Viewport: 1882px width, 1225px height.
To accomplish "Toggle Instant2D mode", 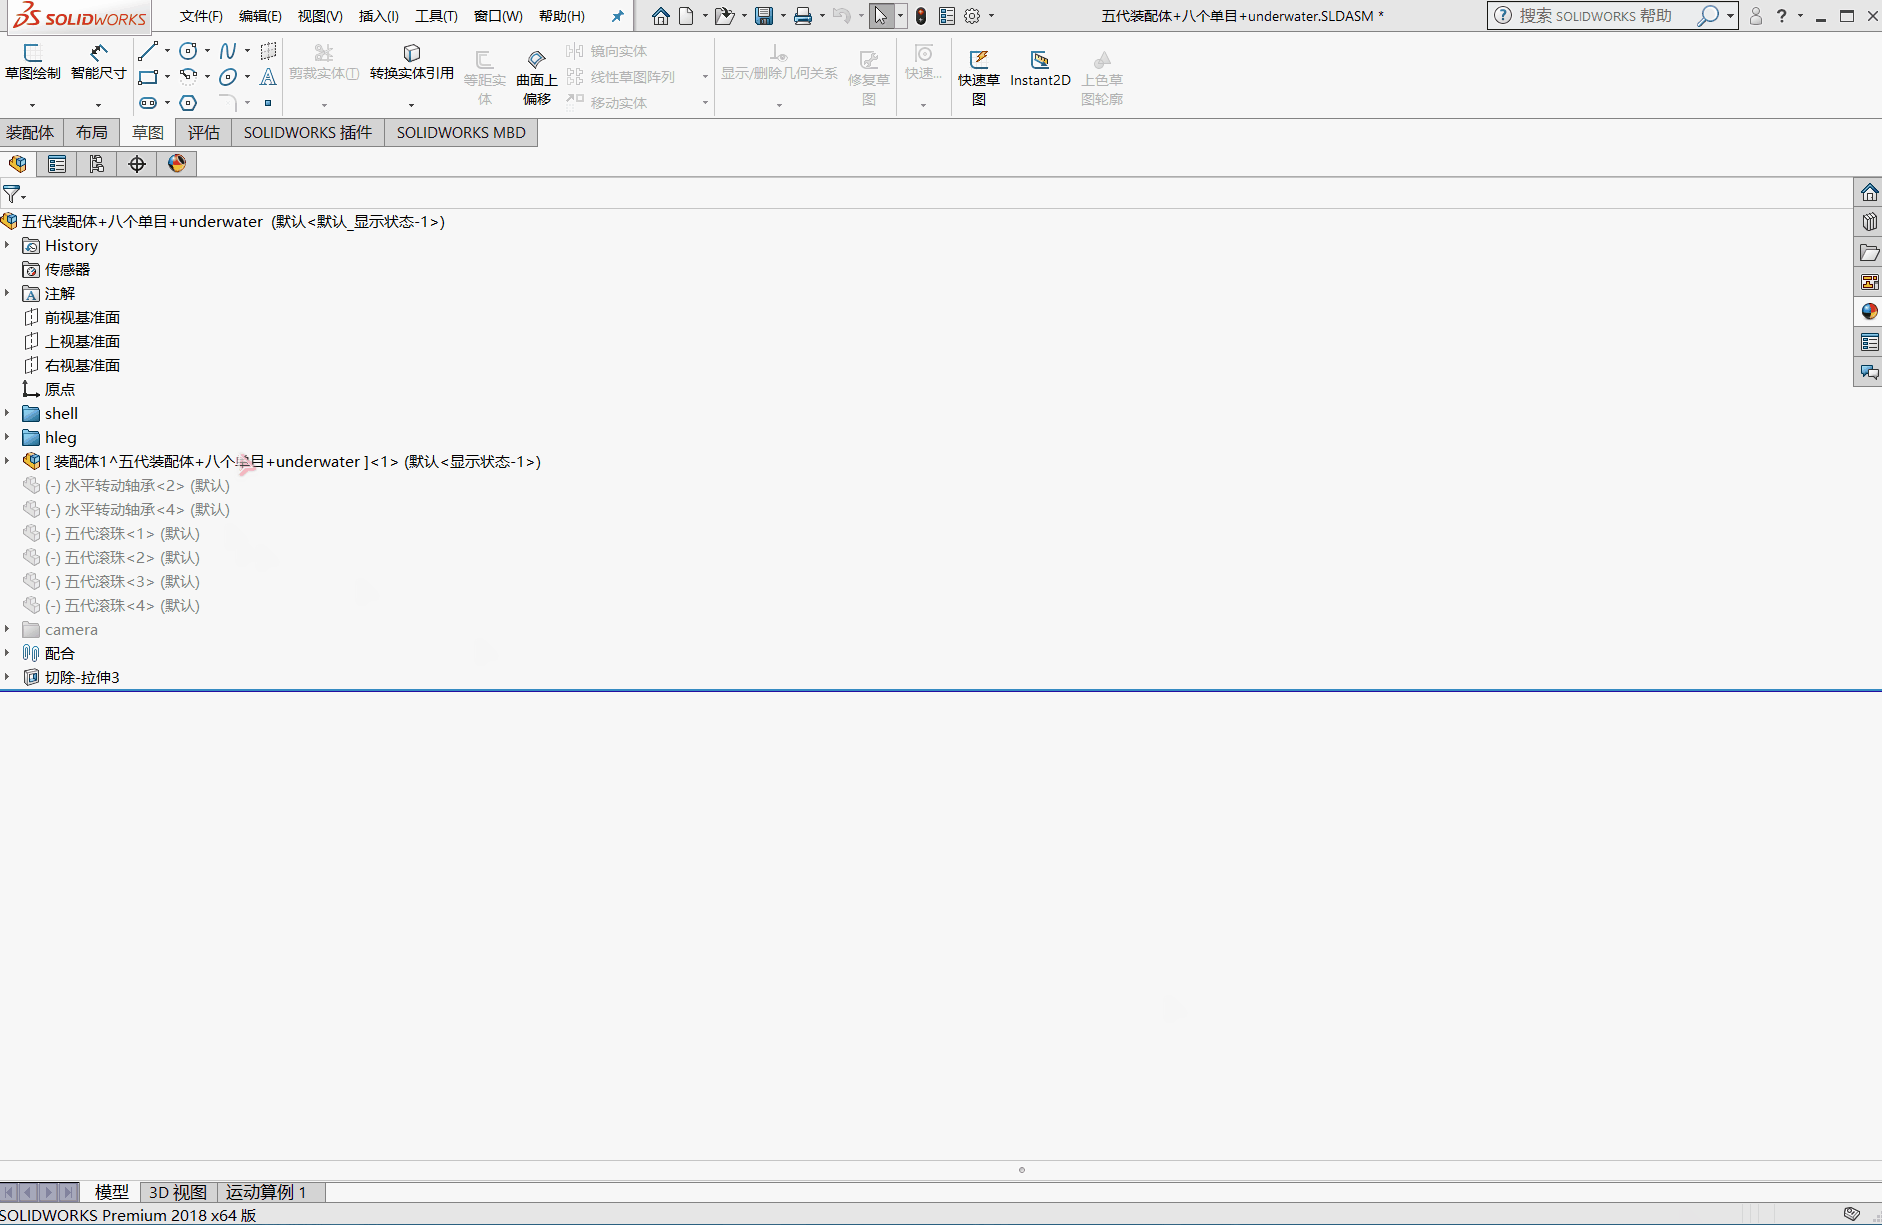I will coord(1040,69).
